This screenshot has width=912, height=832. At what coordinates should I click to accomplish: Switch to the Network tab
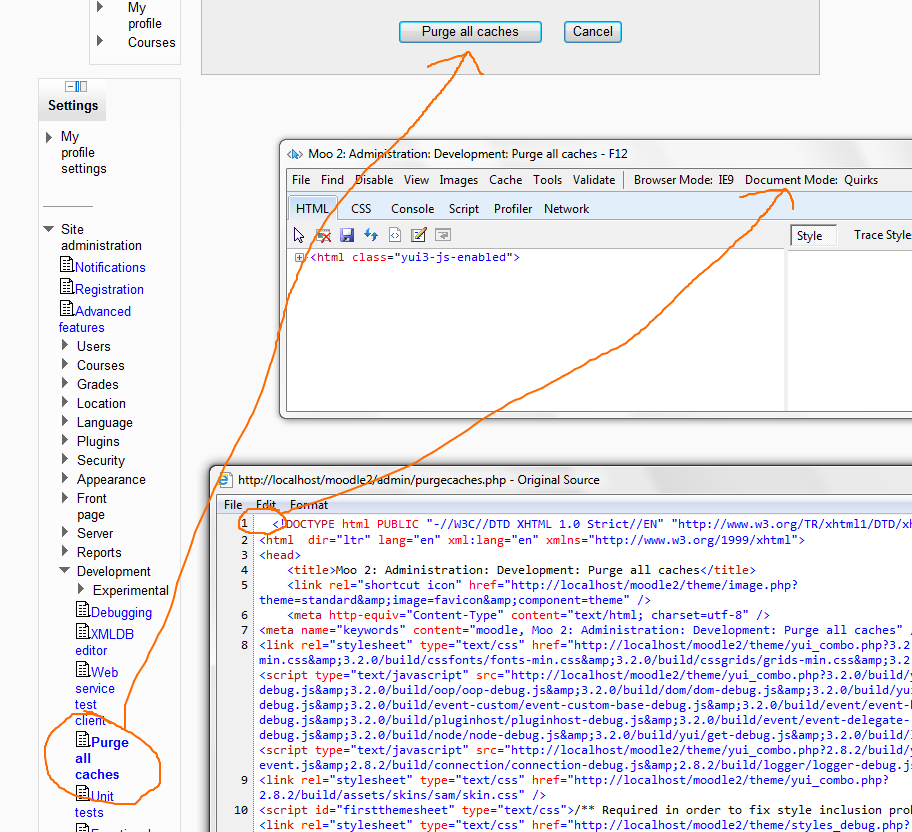567,209
